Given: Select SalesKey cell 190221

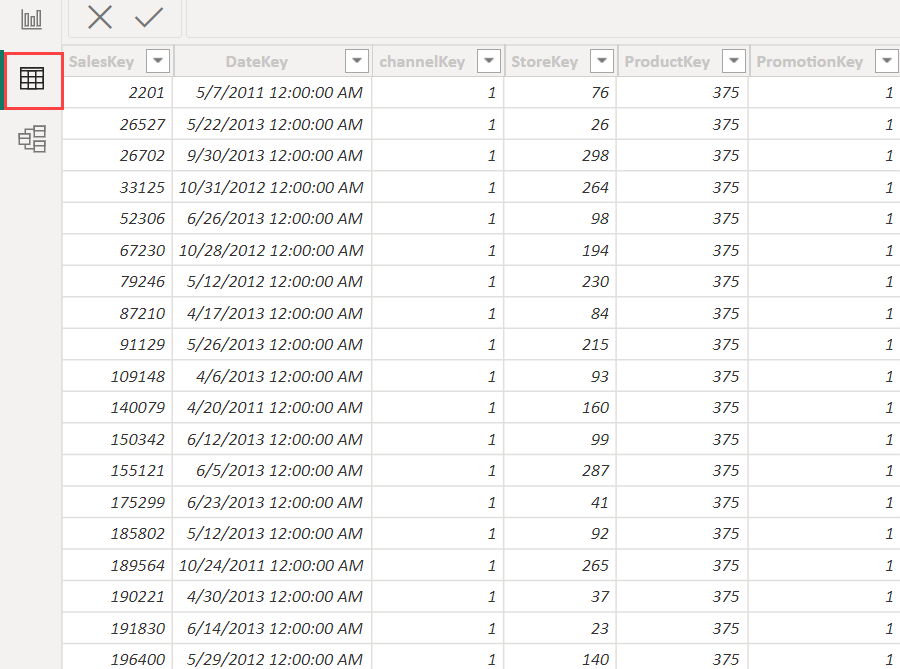Looking at the screenshot, I should [118, 597].
